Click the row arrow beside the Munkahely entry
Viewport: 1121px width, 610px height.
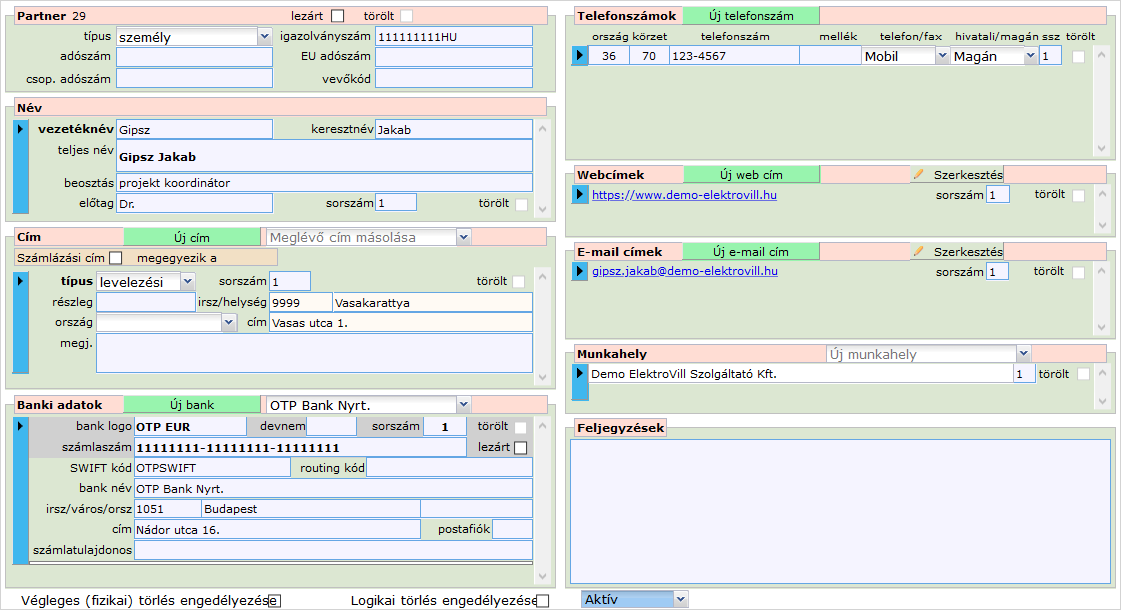pyautogui.click(x=580, y=373)
